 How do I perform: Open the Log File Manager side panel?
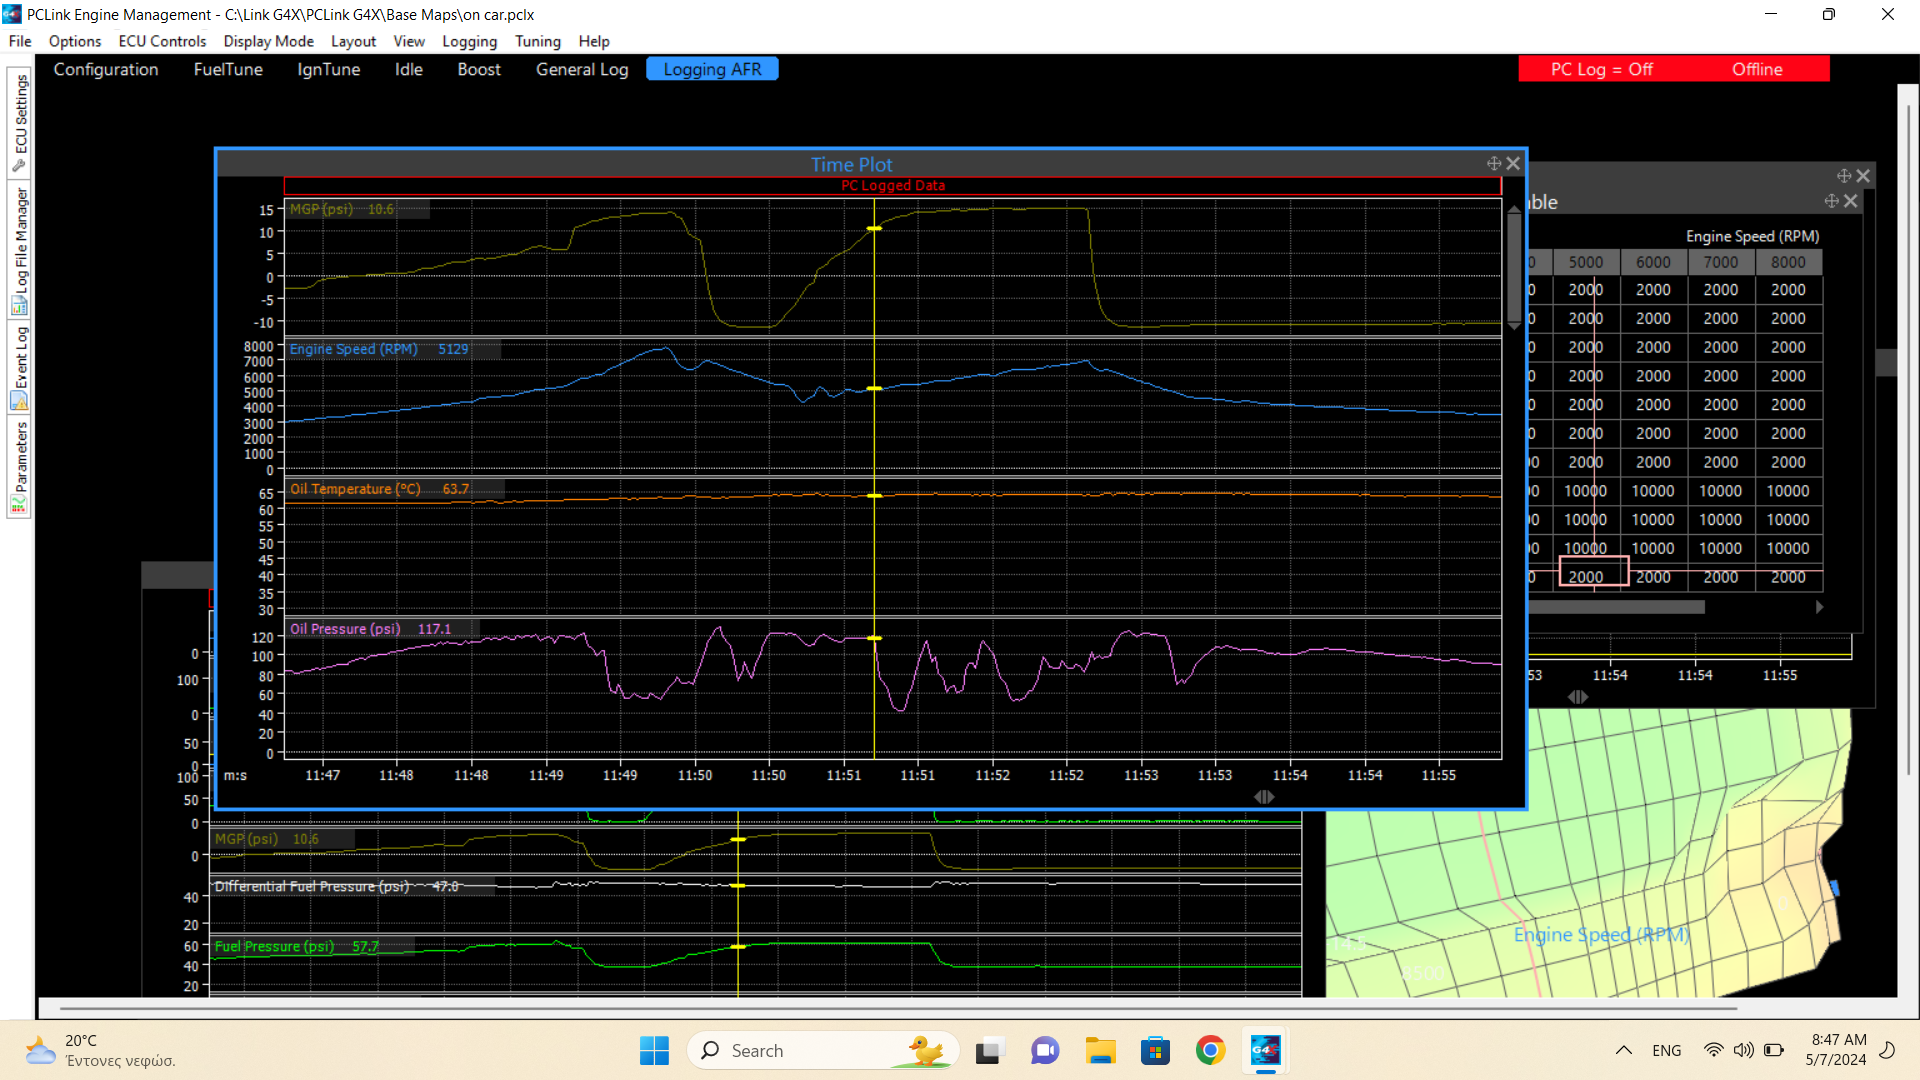pos(20,250)
